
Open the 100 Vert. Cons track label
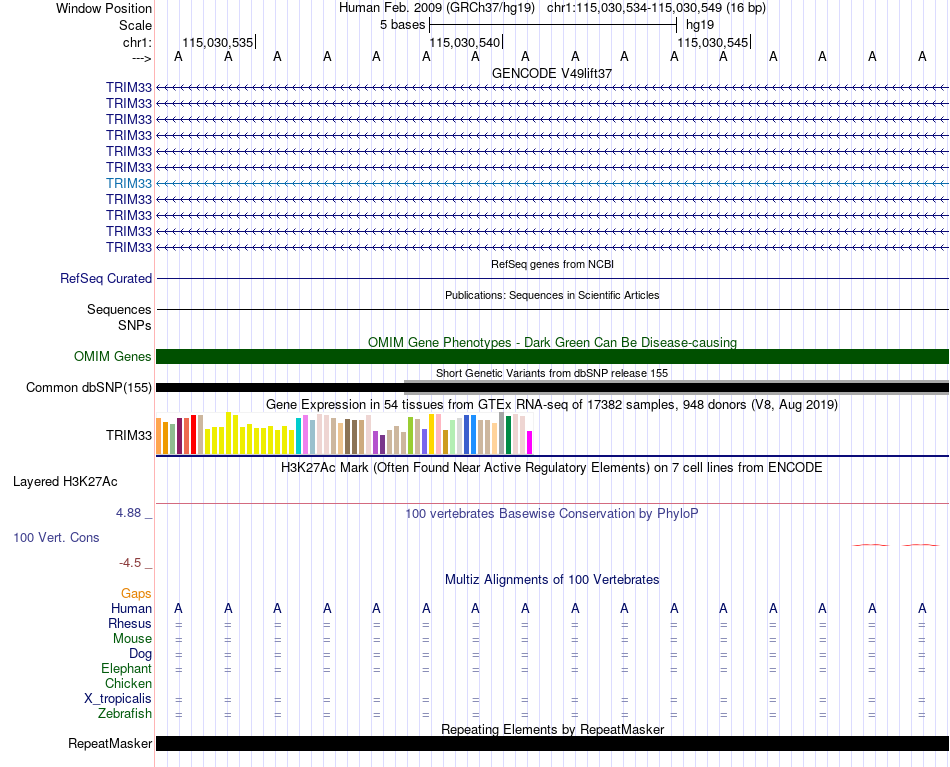[56, 537]
